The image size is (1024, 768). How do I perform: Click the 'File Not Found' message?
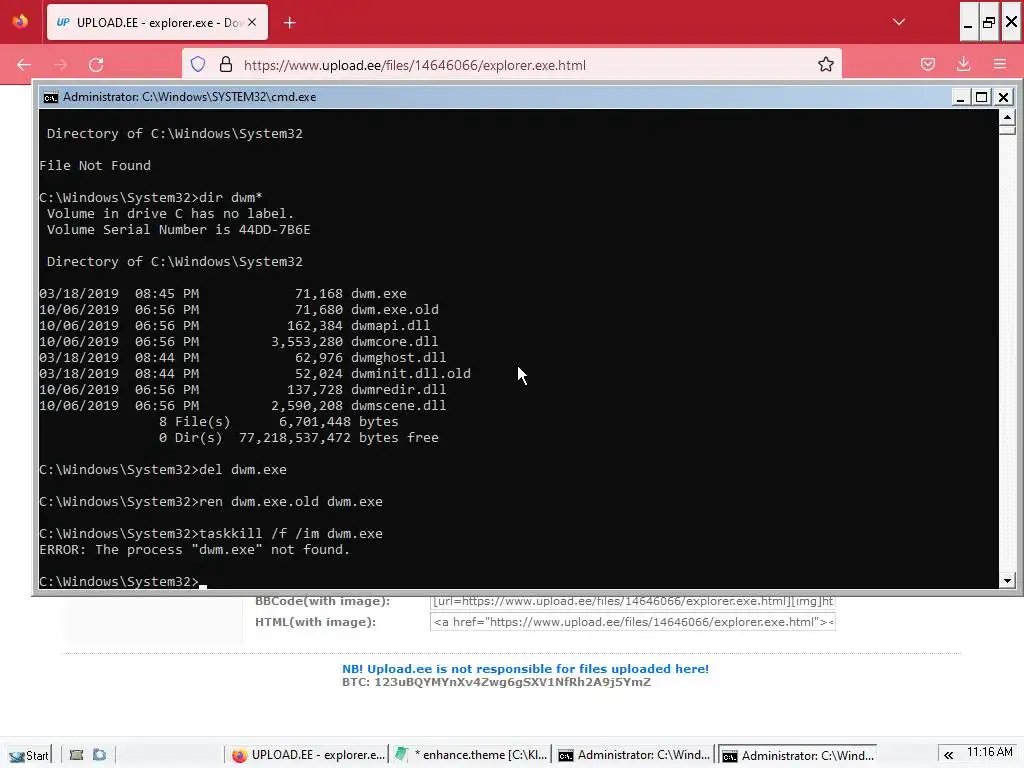[95, 165]
